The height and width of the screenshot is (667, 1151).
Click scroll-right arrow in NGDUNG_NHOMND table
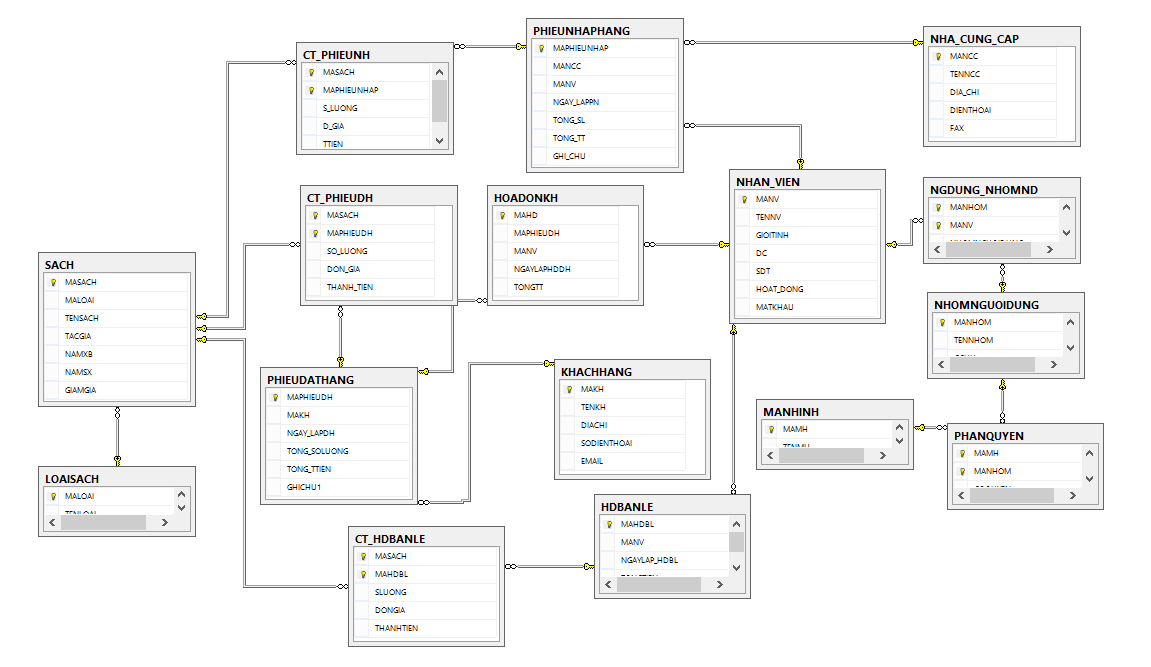point(1050,249)
